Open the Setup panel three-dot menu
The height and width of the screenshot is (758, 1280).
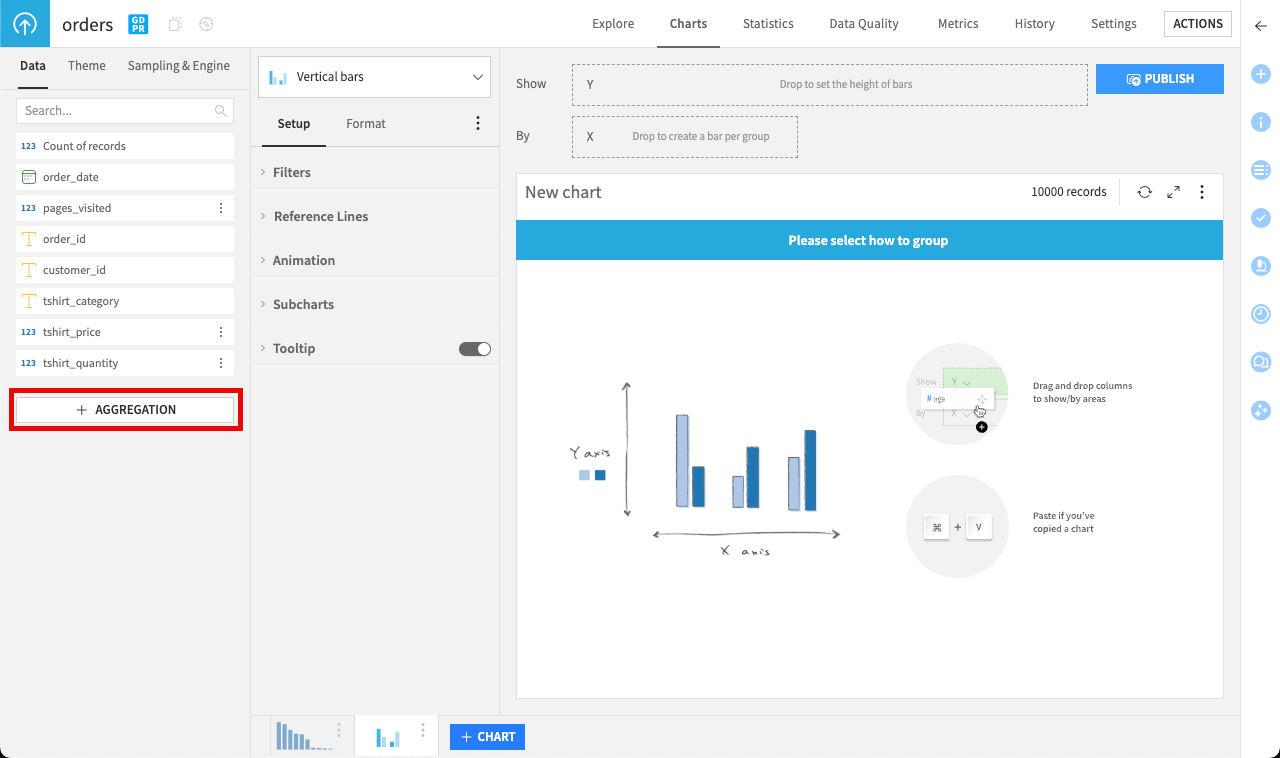pyautogui.click(x=477, y=124)
